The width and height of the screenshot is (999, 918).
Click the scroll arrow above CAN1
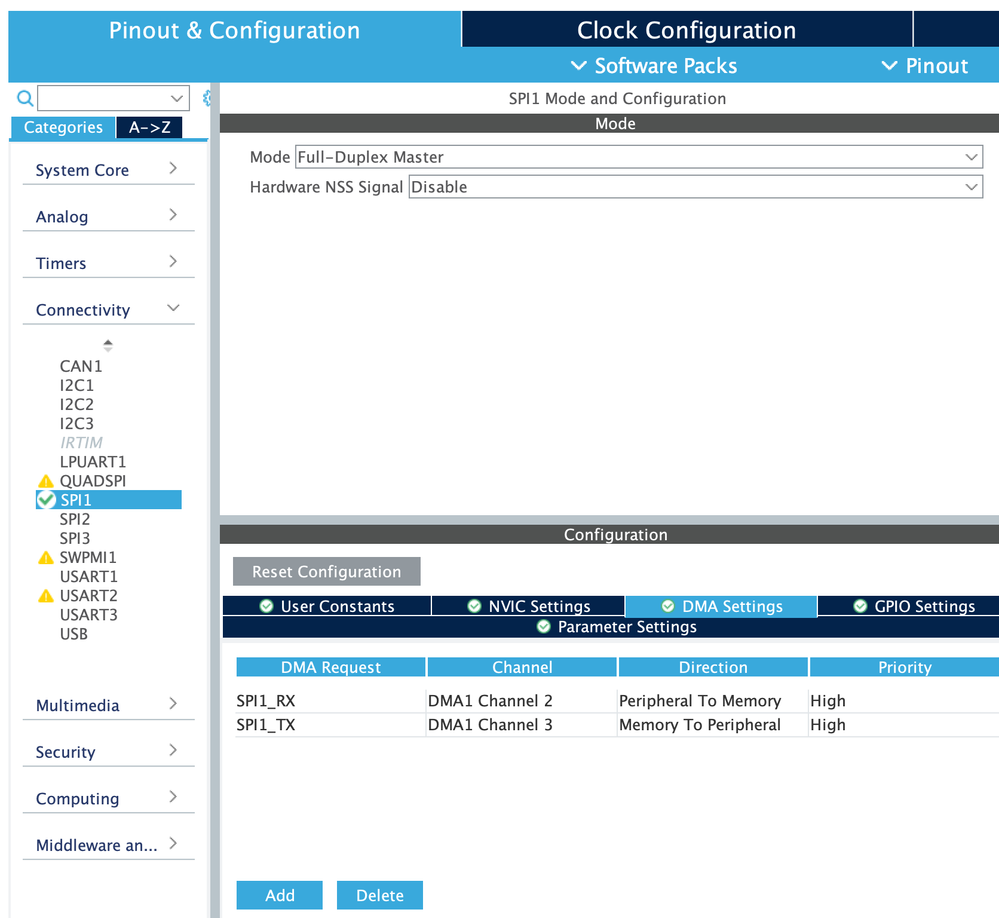click(107, 340)
